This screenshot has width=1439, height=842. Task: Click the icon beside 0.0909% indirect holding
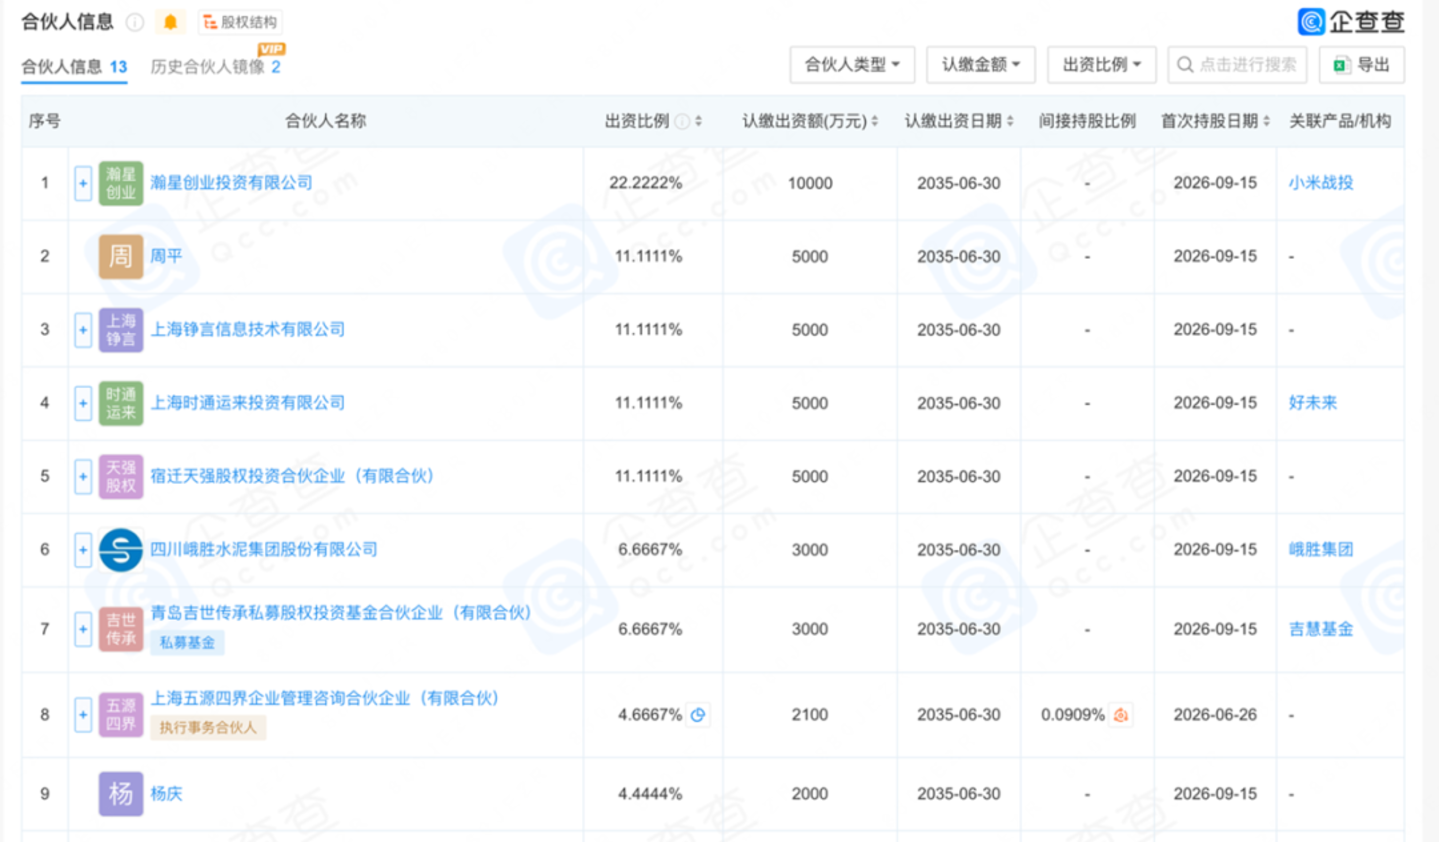tap(1121, 715)
